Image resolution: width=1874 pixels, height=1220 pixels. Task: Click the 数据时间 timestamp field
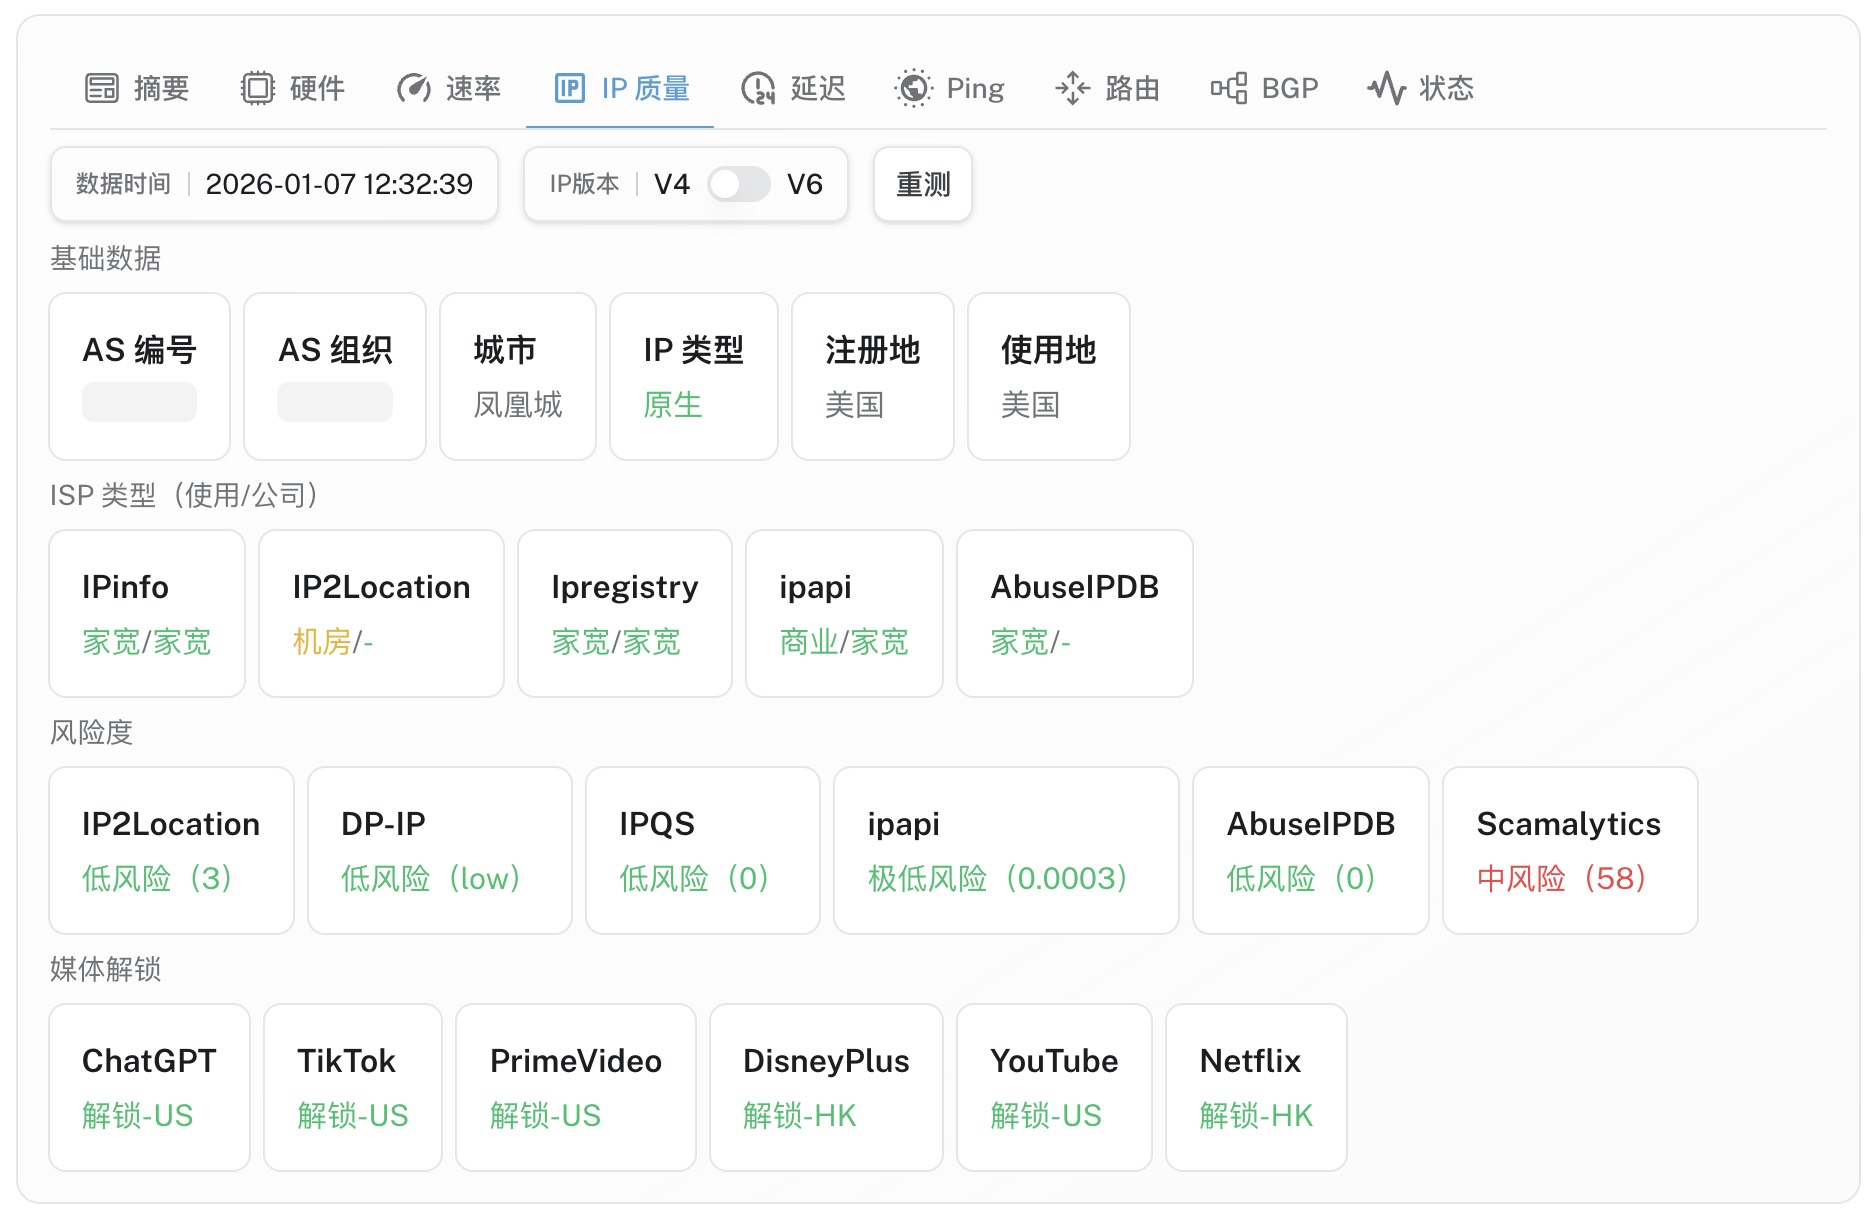[274, 185]
